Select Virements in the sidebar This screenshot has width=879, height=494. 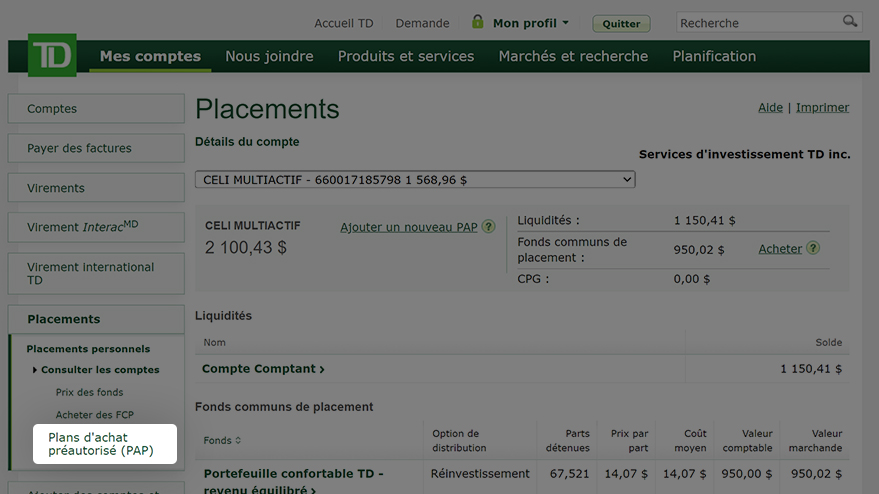point(96,188)
